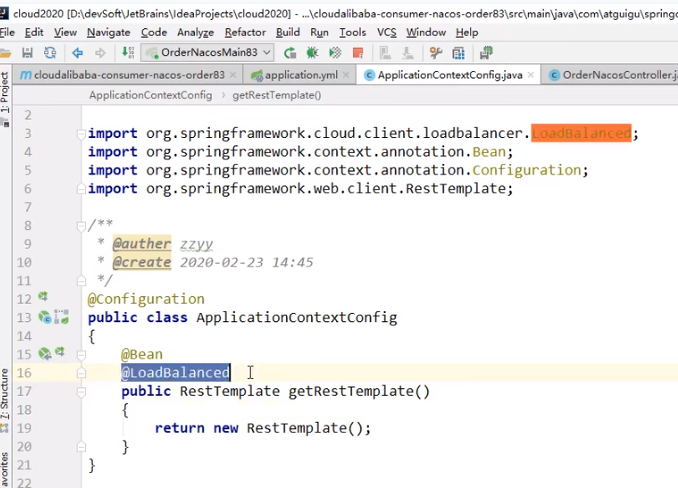Open the Tools menu
This screenshot has width=678, height=488.
pyautogui.click(x=352, y=32)
